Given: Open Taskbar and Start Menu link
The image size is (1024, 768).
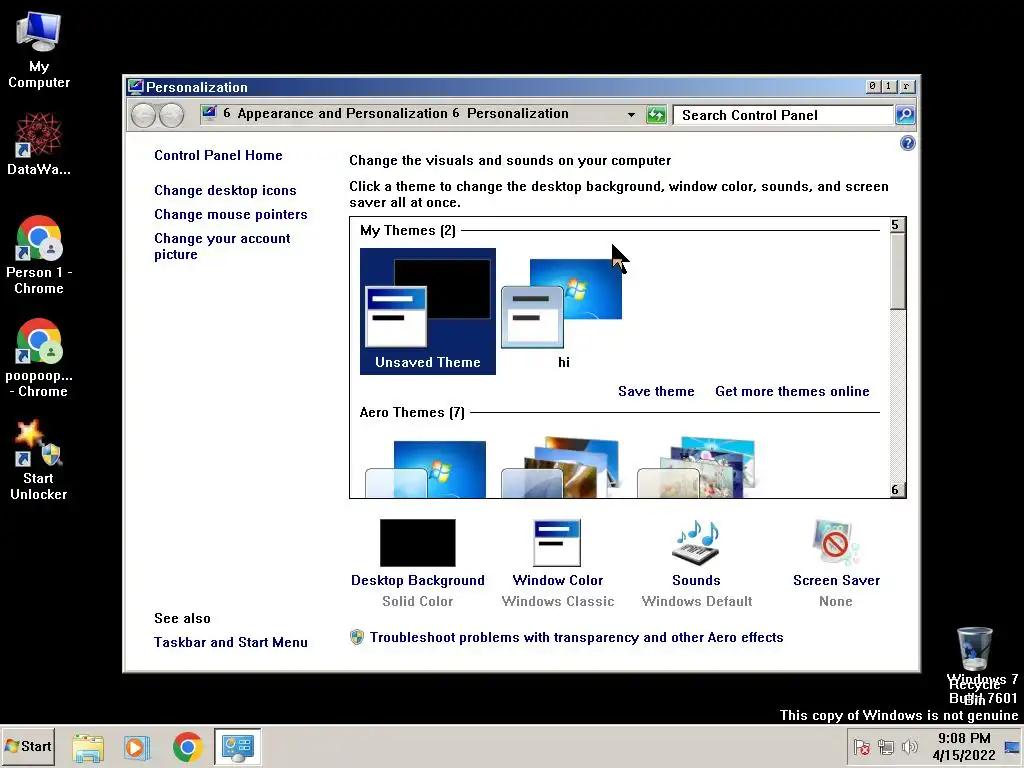Looking at the screenshot, I should 231,643.
